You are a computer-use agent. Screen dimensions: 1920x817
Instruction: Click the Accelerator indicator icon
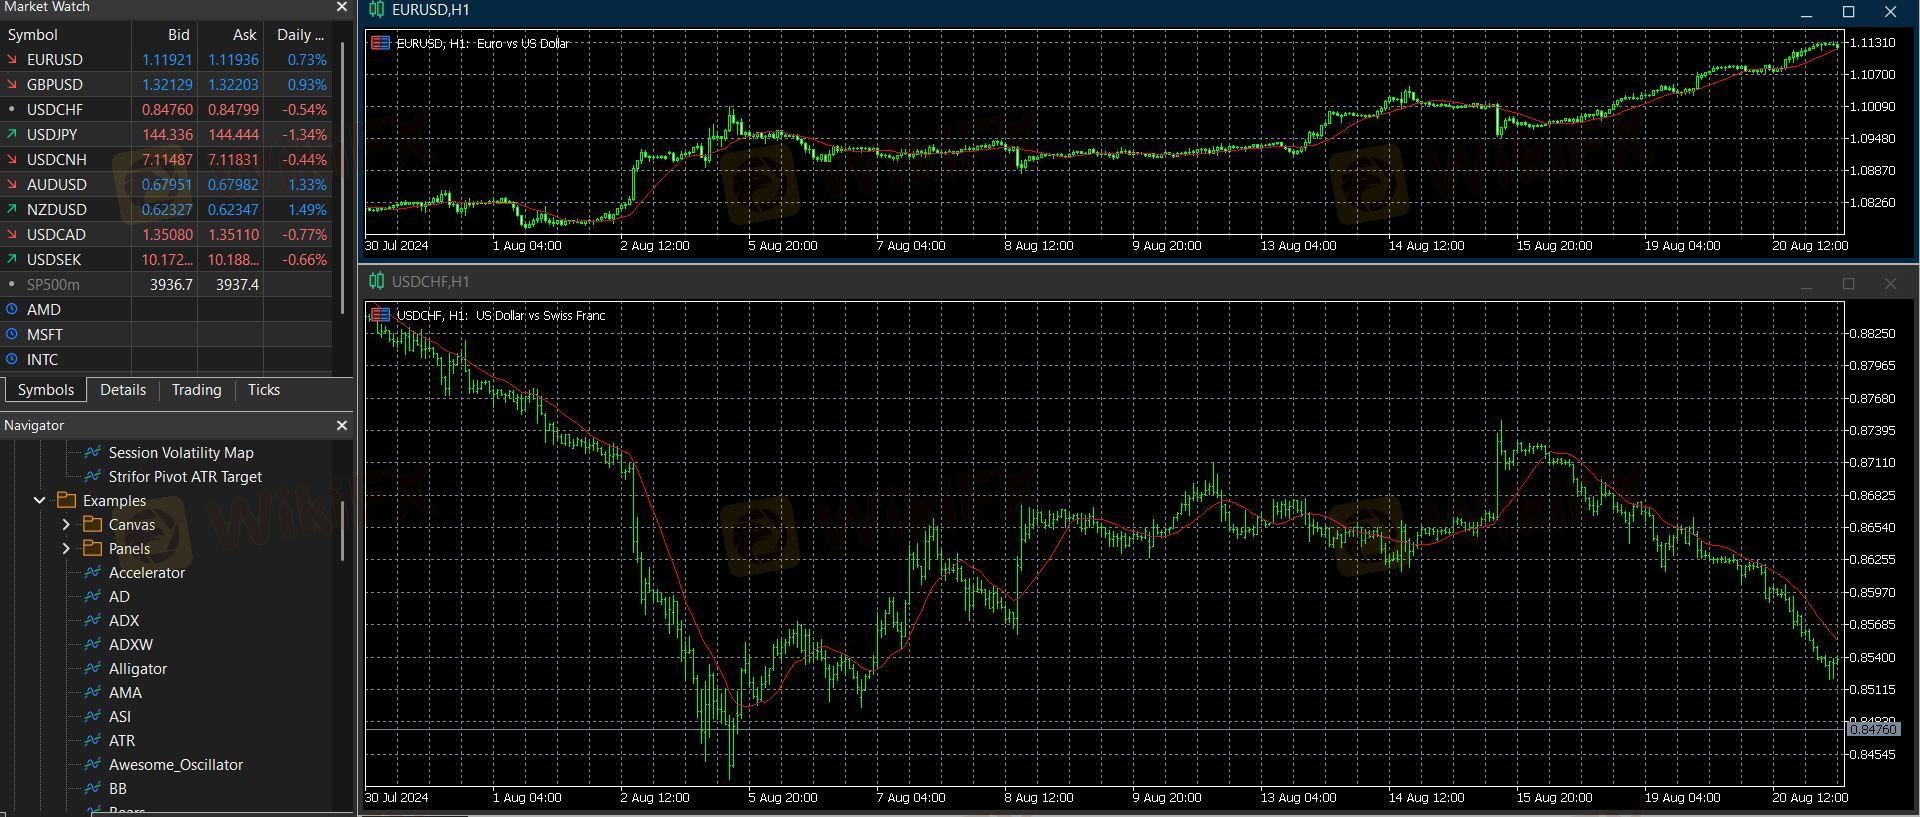93,573
